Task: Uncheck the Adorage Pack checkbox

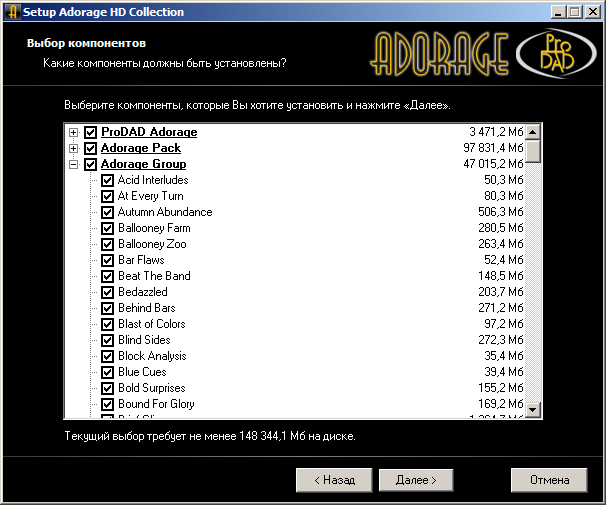Action: (x=90, y=148)
